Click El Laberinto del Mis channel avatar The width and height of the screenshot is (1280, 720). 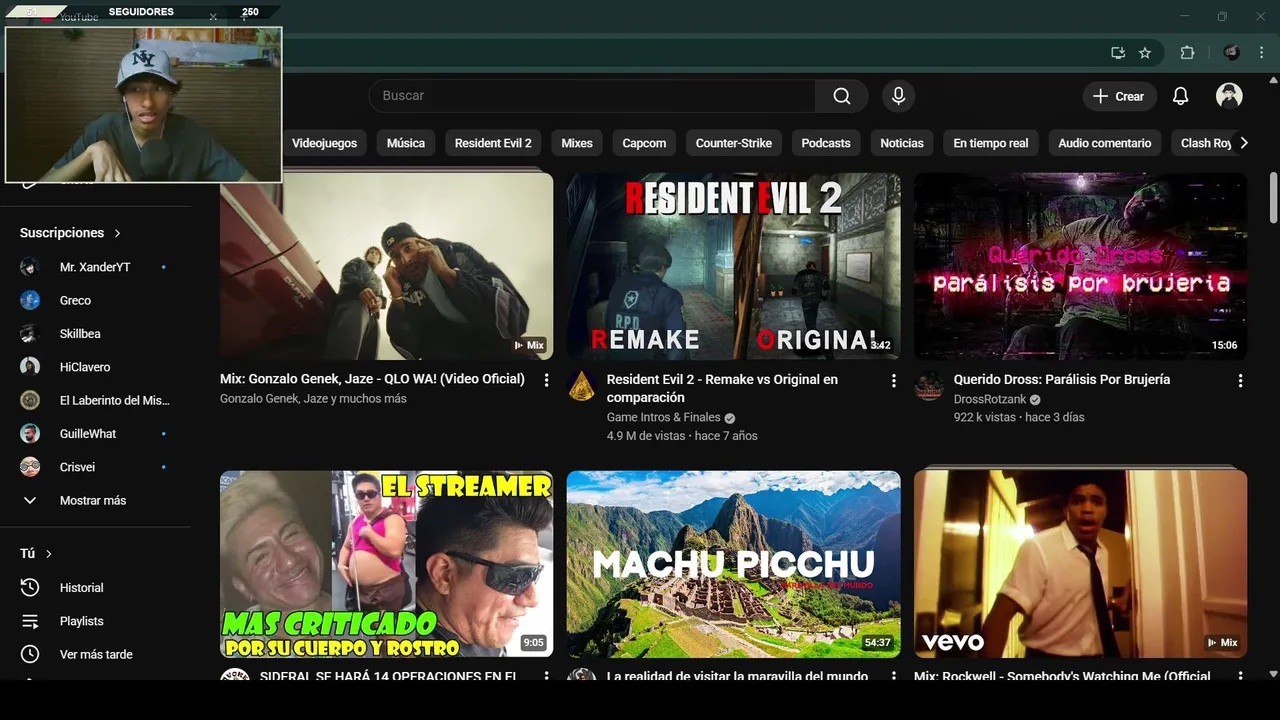point(30,400)
